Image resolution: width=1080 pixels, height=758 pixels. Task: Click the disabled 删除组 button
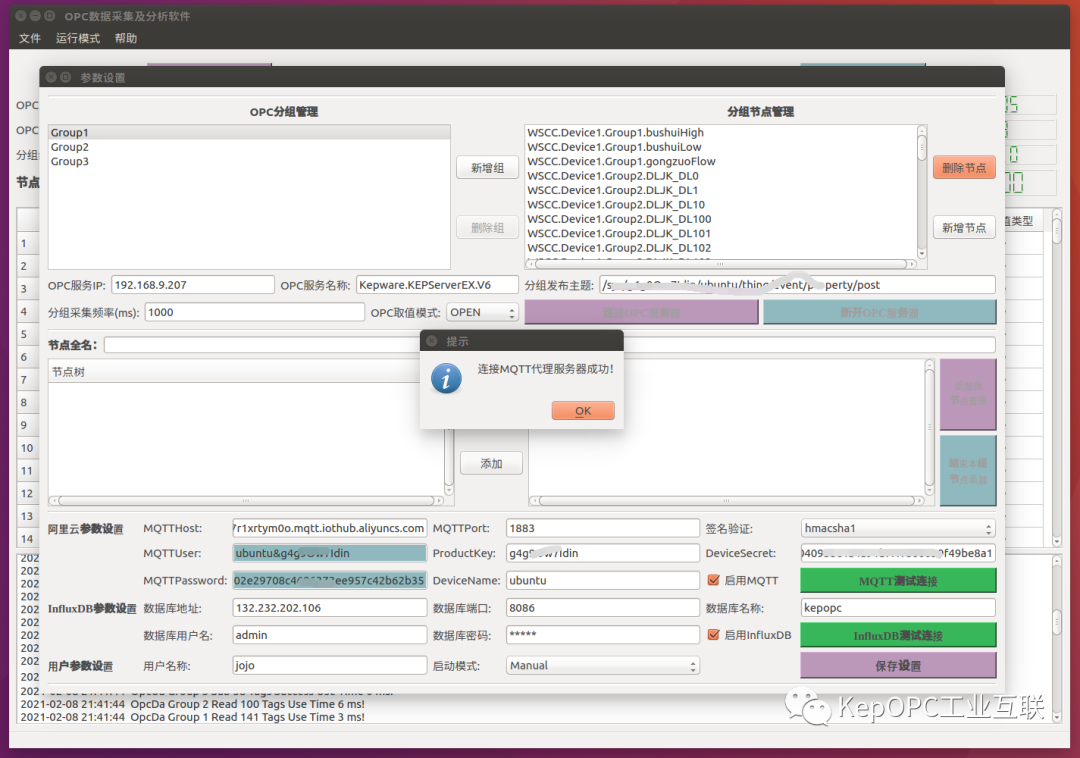487,228
